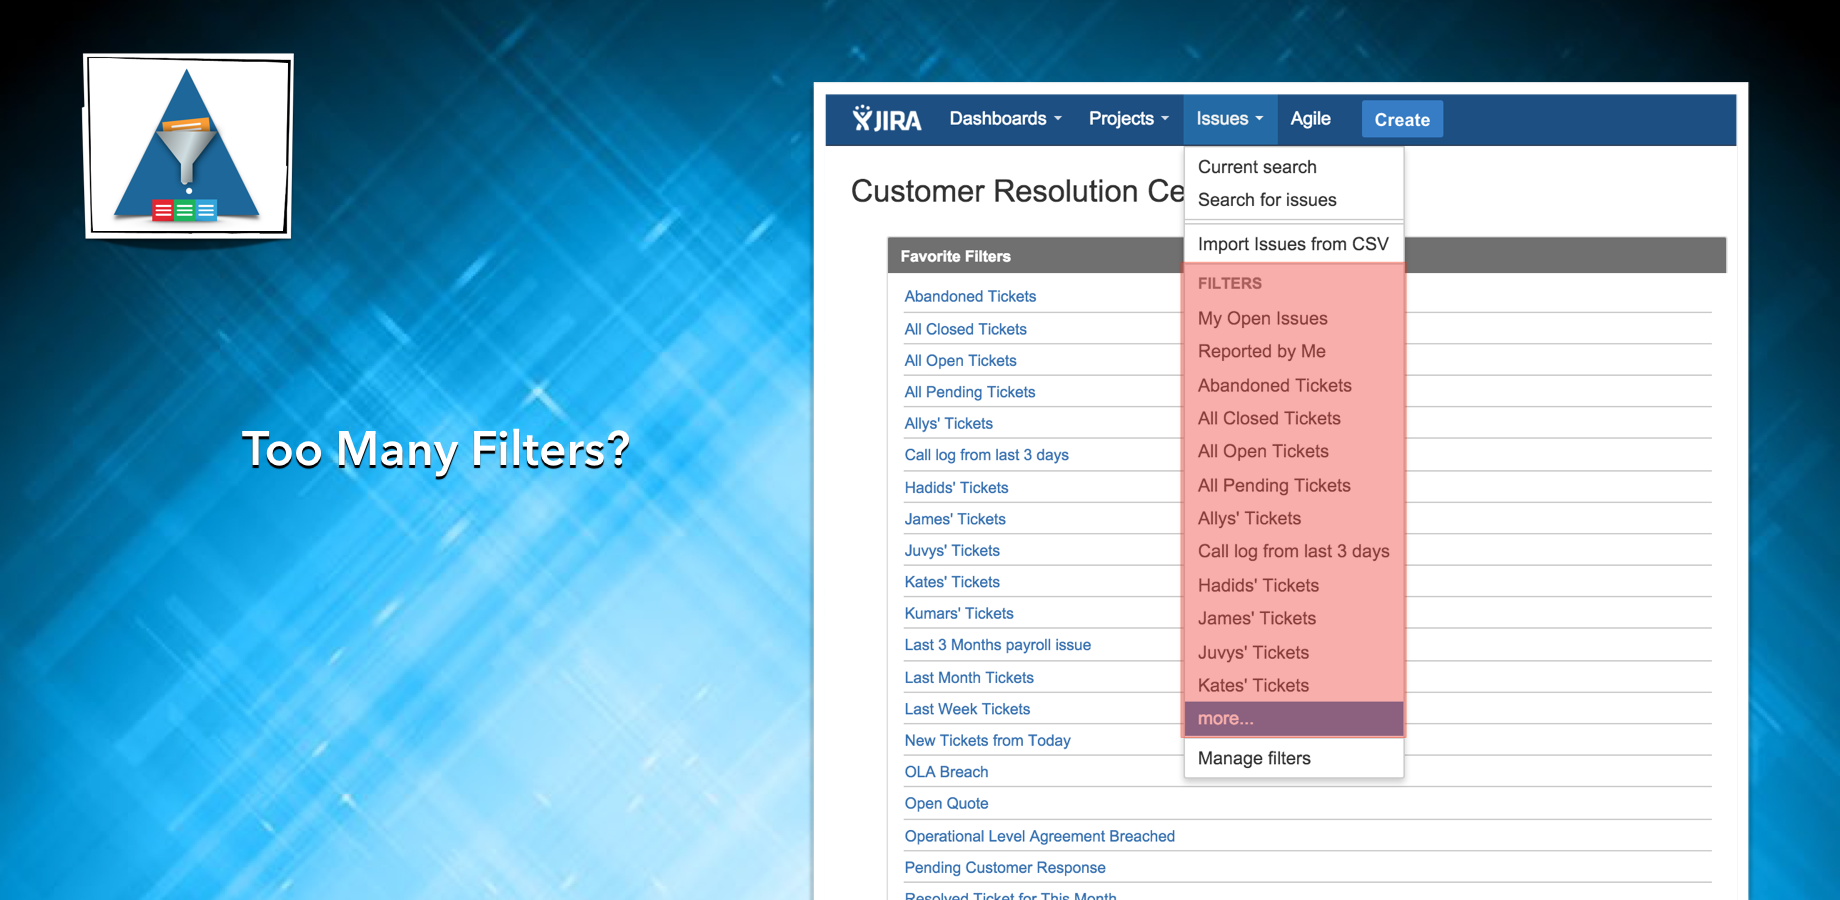This screenshot has height=900, width=1840.
Task: Click more... to show additional filters
Action: [1294, 718]
